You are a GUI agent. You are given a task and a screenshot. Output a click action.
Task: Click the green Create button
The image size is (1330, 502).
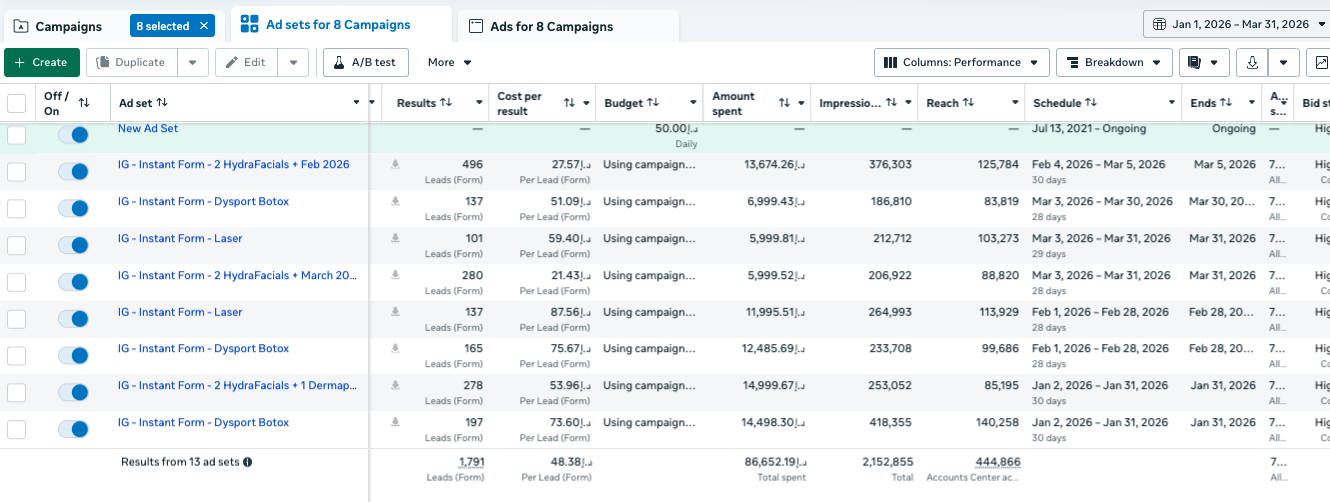[41, 62]
